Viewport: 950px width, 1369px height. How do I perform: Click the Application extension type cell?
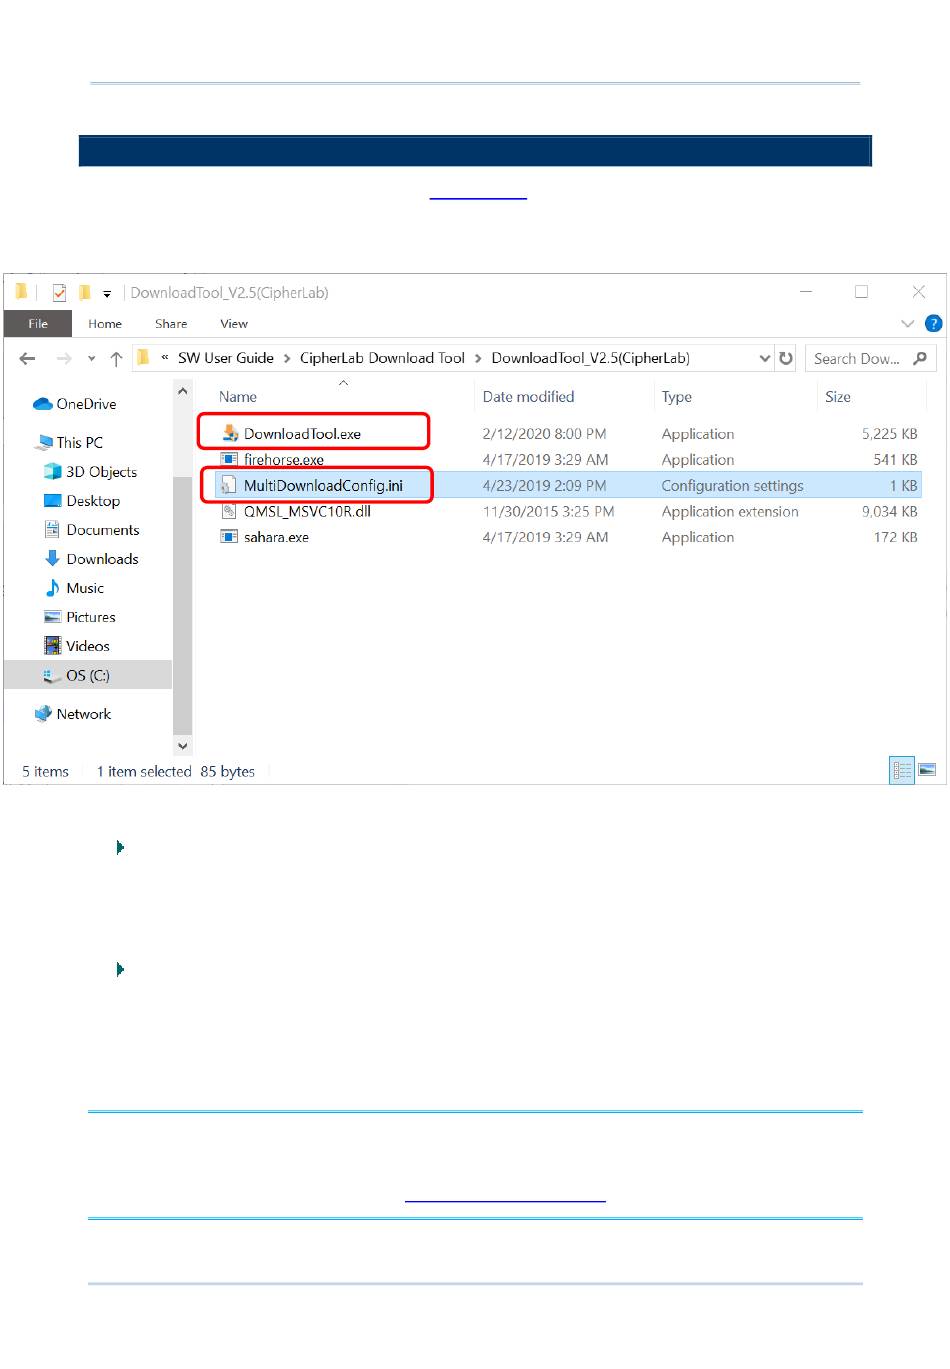730,511
